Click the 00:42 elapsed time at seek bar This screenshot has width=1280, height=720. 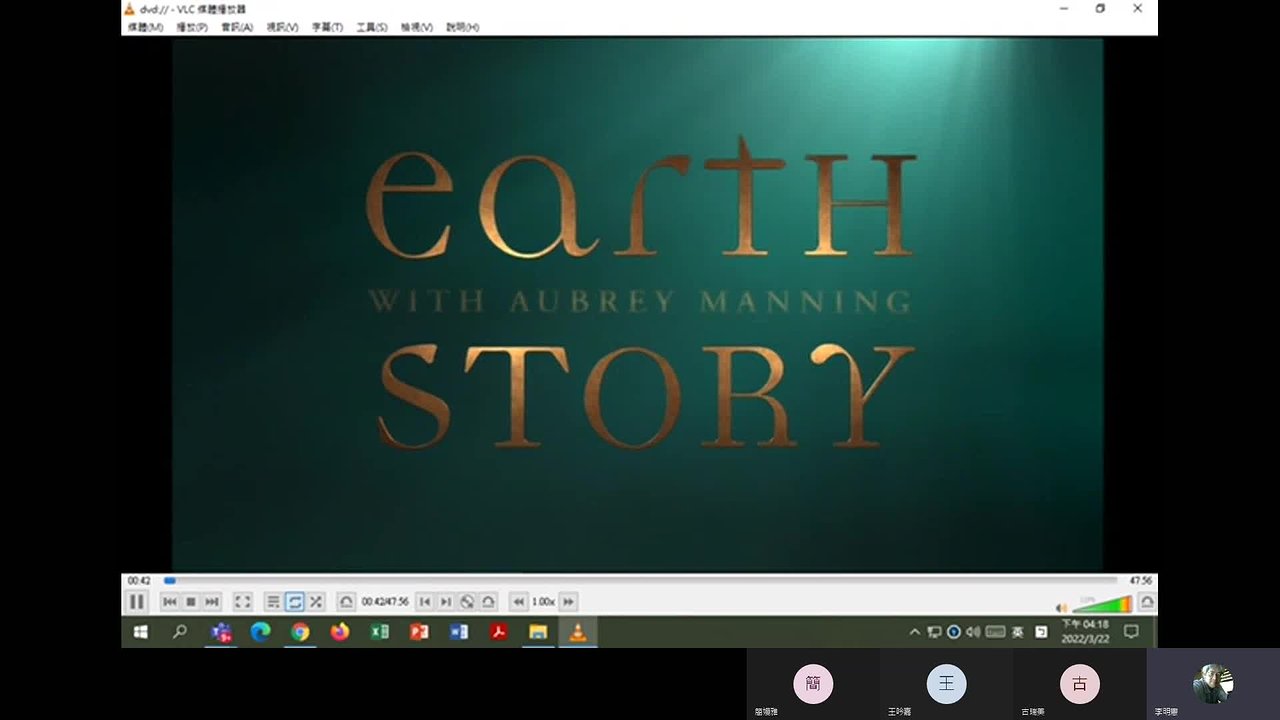coord(139,581)
